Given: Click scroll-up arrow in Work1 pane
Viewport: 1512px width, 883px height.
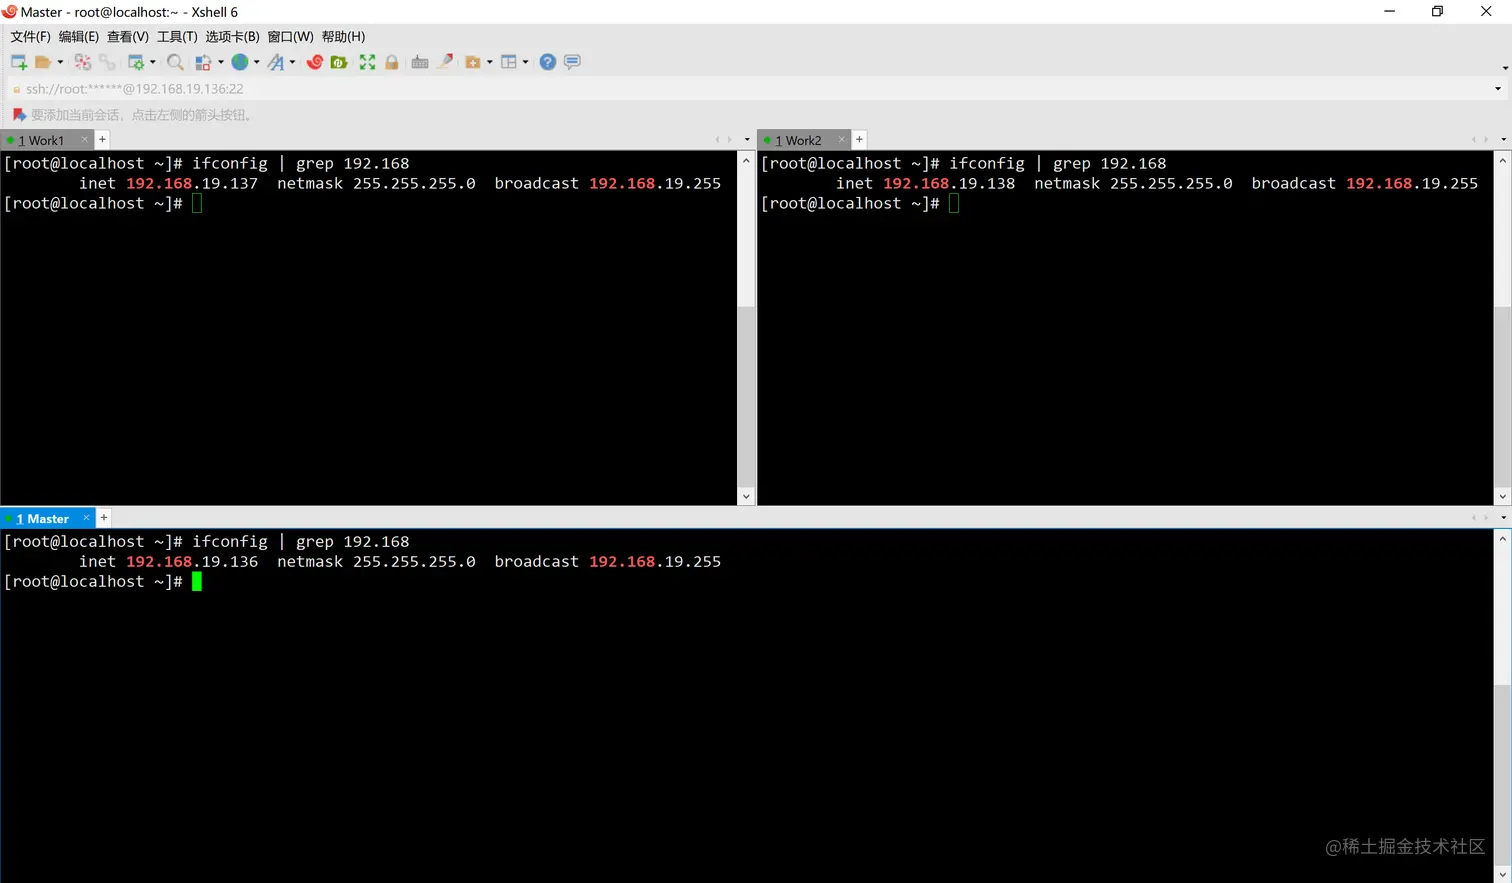Looking at the screenshot, I should point(746,160).
